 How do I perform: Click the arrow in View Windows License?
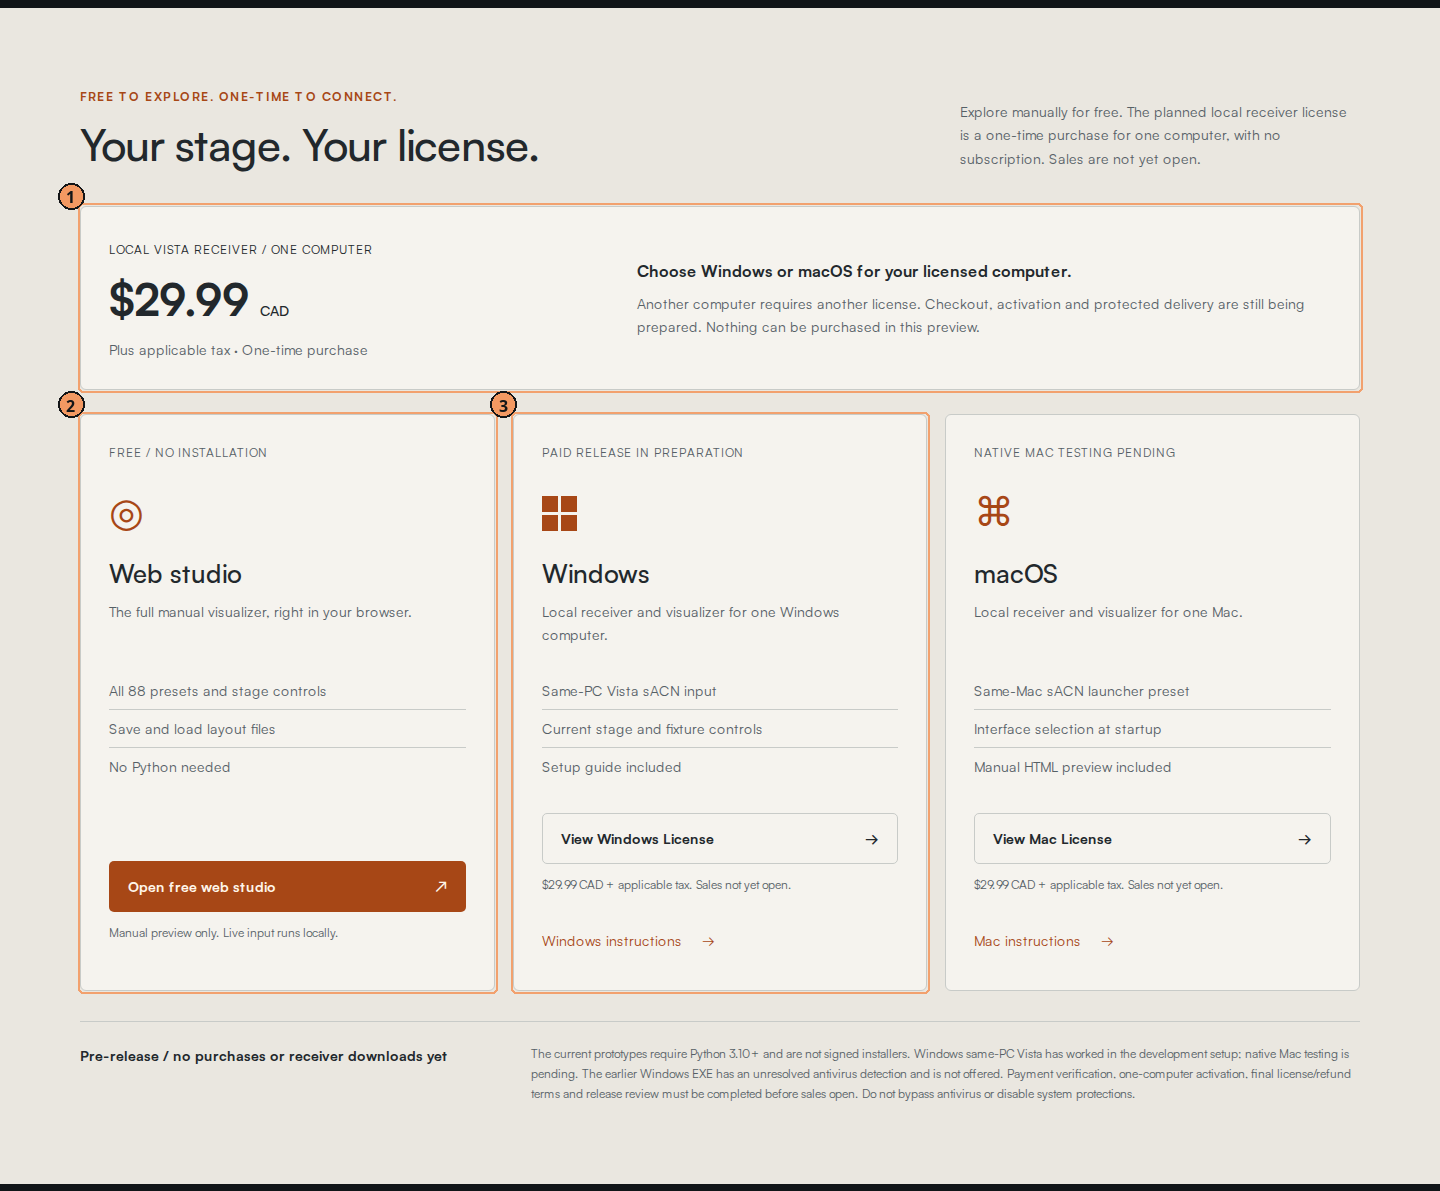(872, 840)
